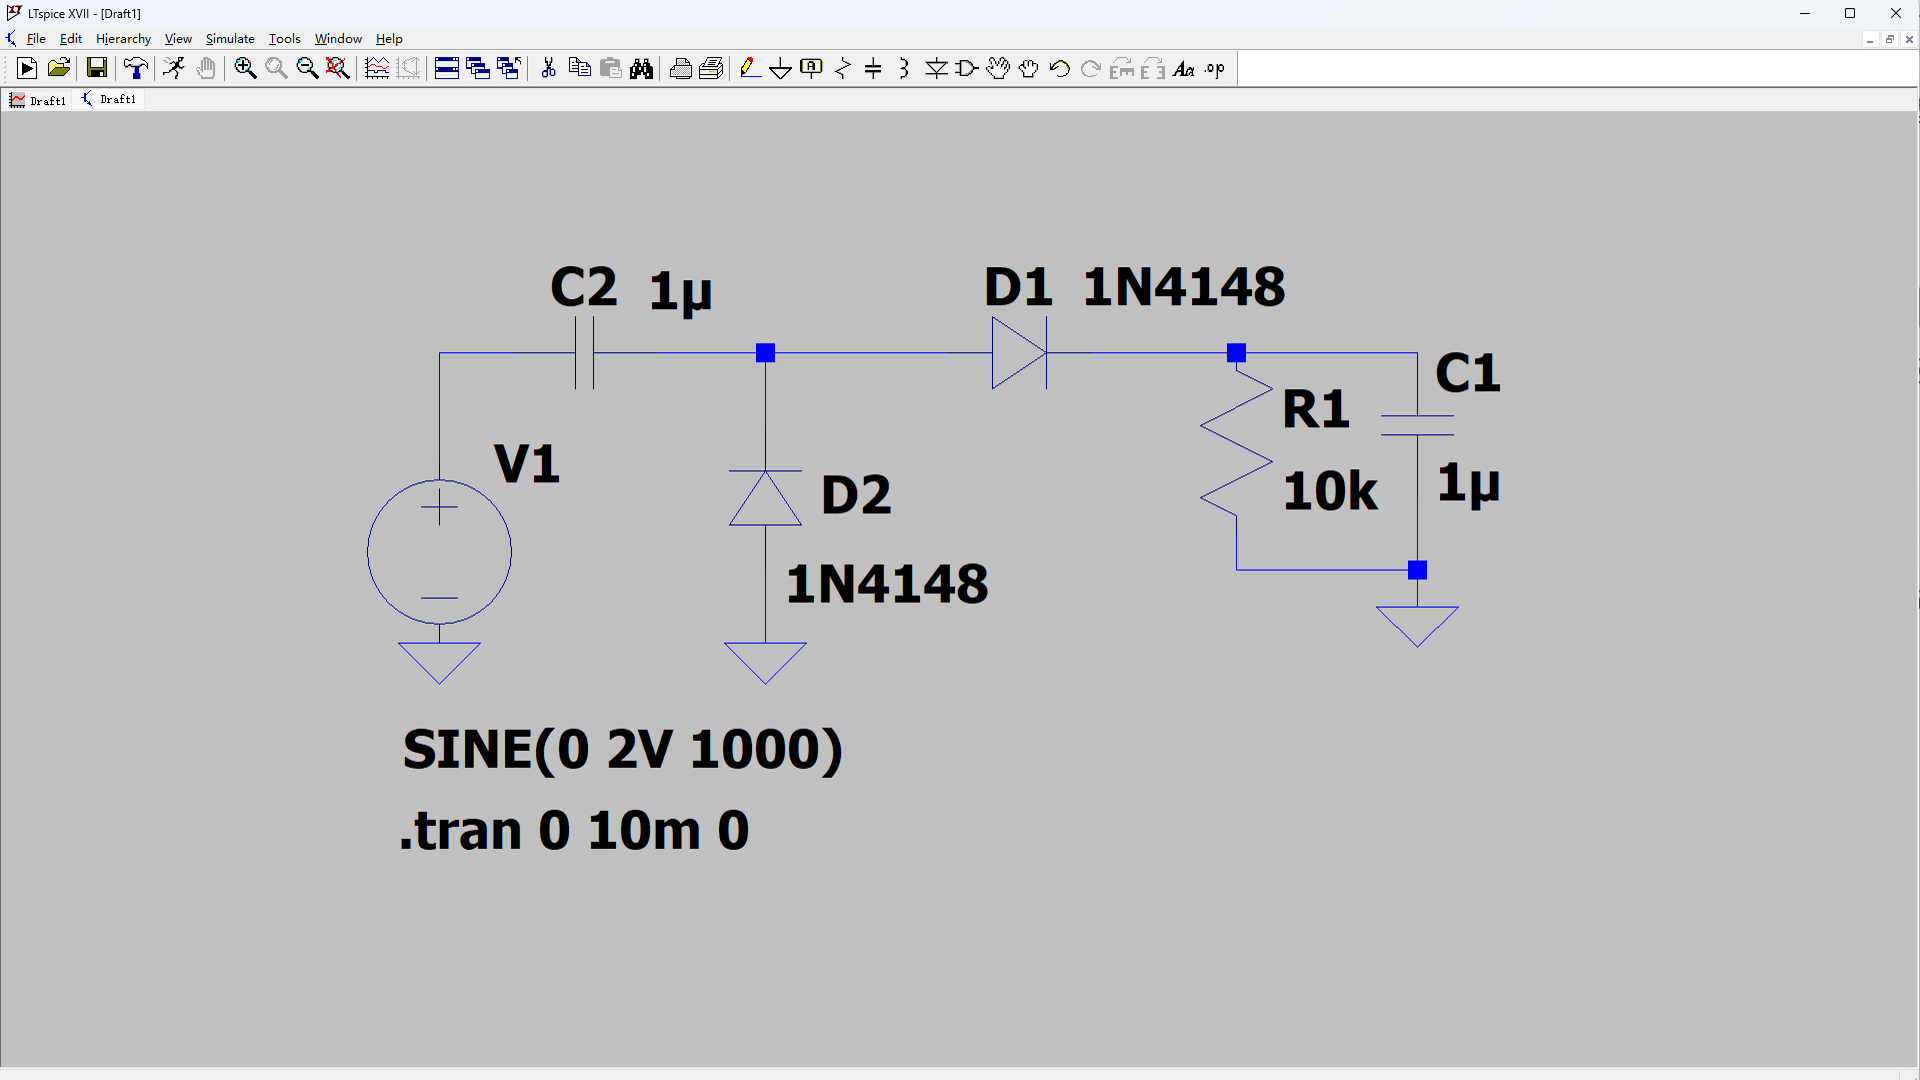Open the Hierarchy menu

click(x=123, y=39)
